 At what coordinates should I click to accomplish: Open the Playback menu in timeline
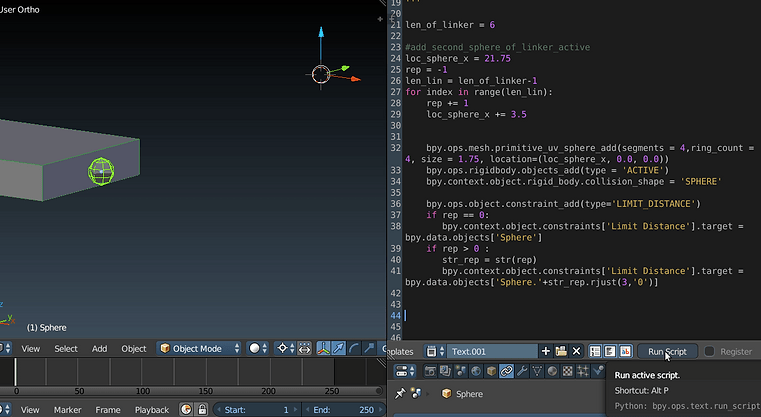tap(152, 410)
